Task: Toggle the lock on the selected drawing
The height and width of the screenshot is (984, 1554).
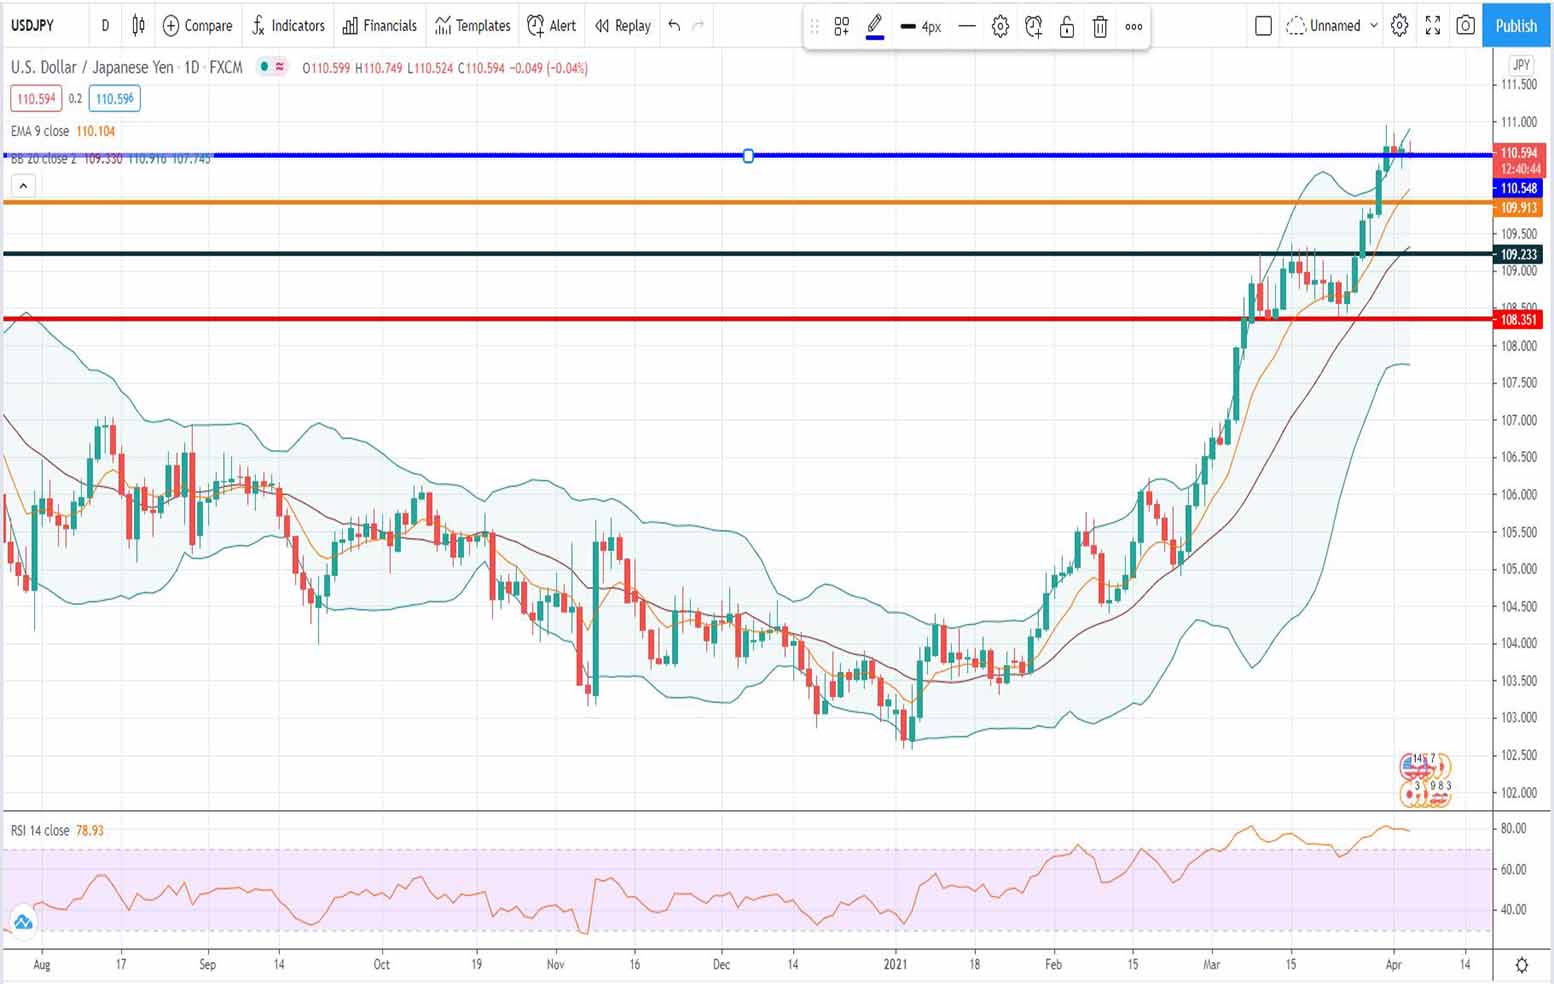Action: coord(1067,27)
